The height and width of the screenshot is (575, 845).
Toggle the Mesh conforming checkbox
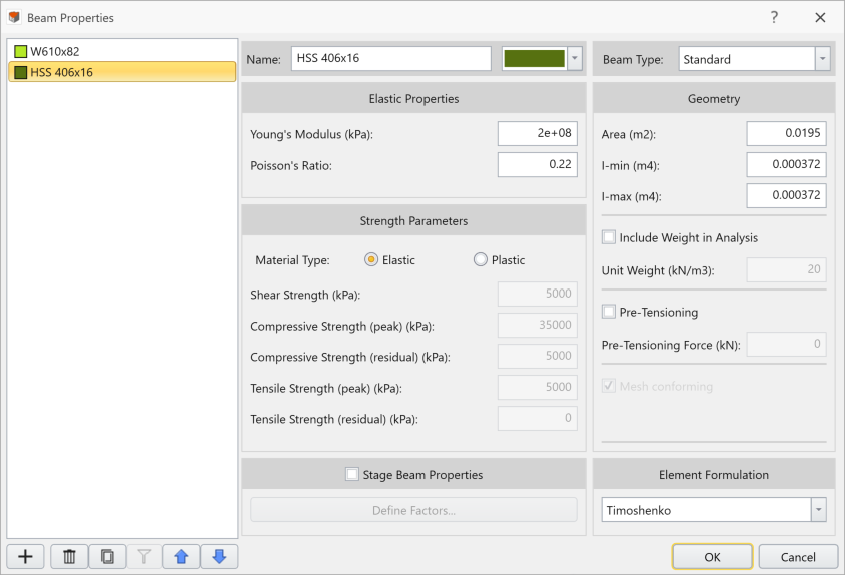(609, 386)
